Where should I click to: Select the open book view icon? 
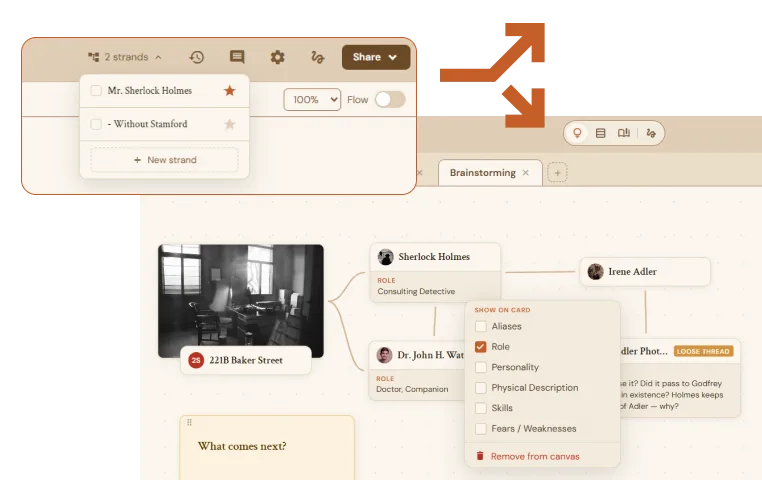click(x=623, y=133)
